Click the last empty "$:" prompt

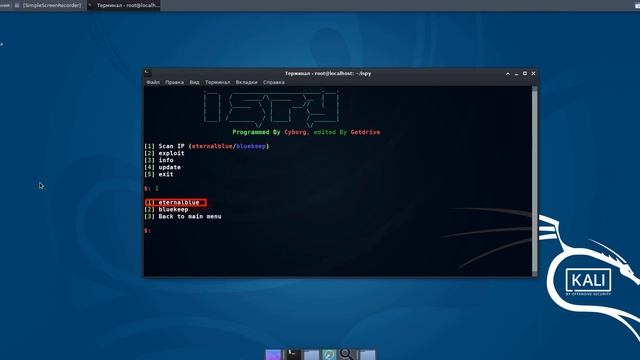pyautogui.click(x=148, y=231)
